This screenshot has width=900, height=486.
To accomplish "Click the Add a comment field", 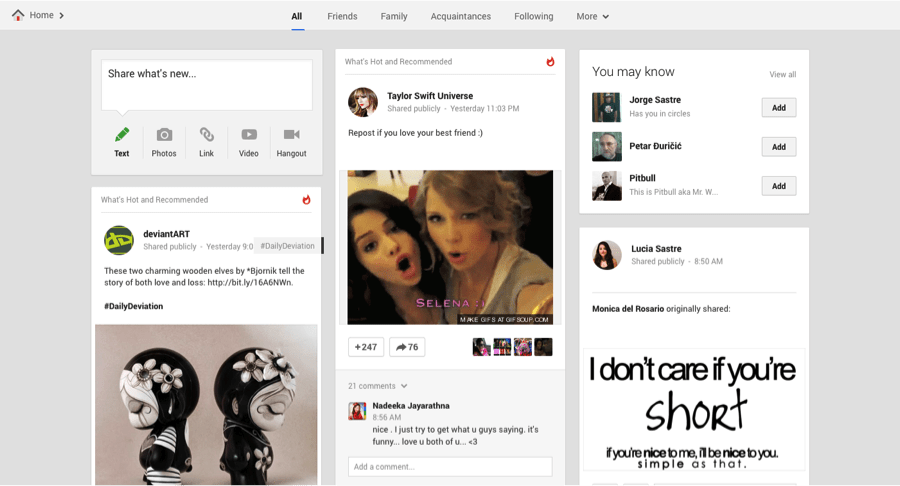I will tap(450, 466).
